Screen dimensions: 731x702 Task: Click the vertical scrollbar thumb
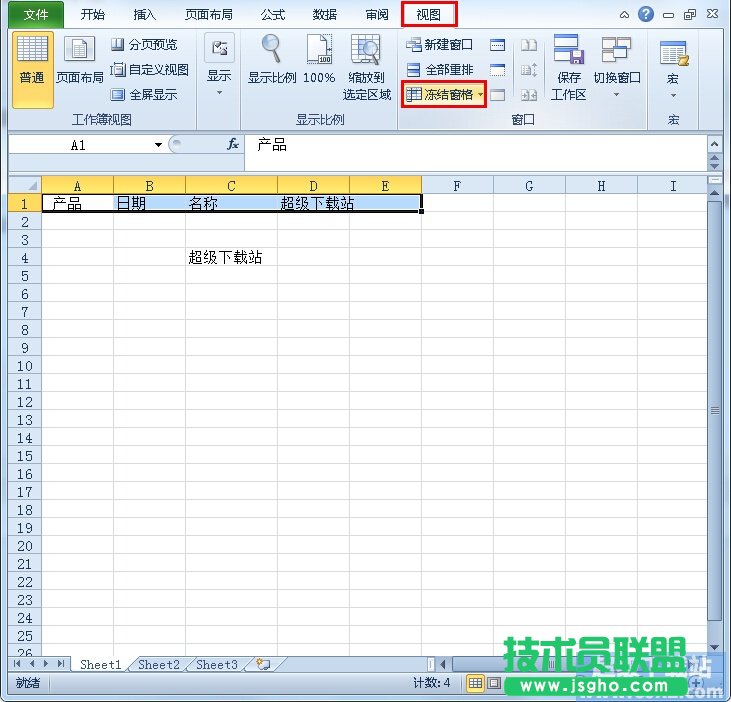click(x=714, y=410)
